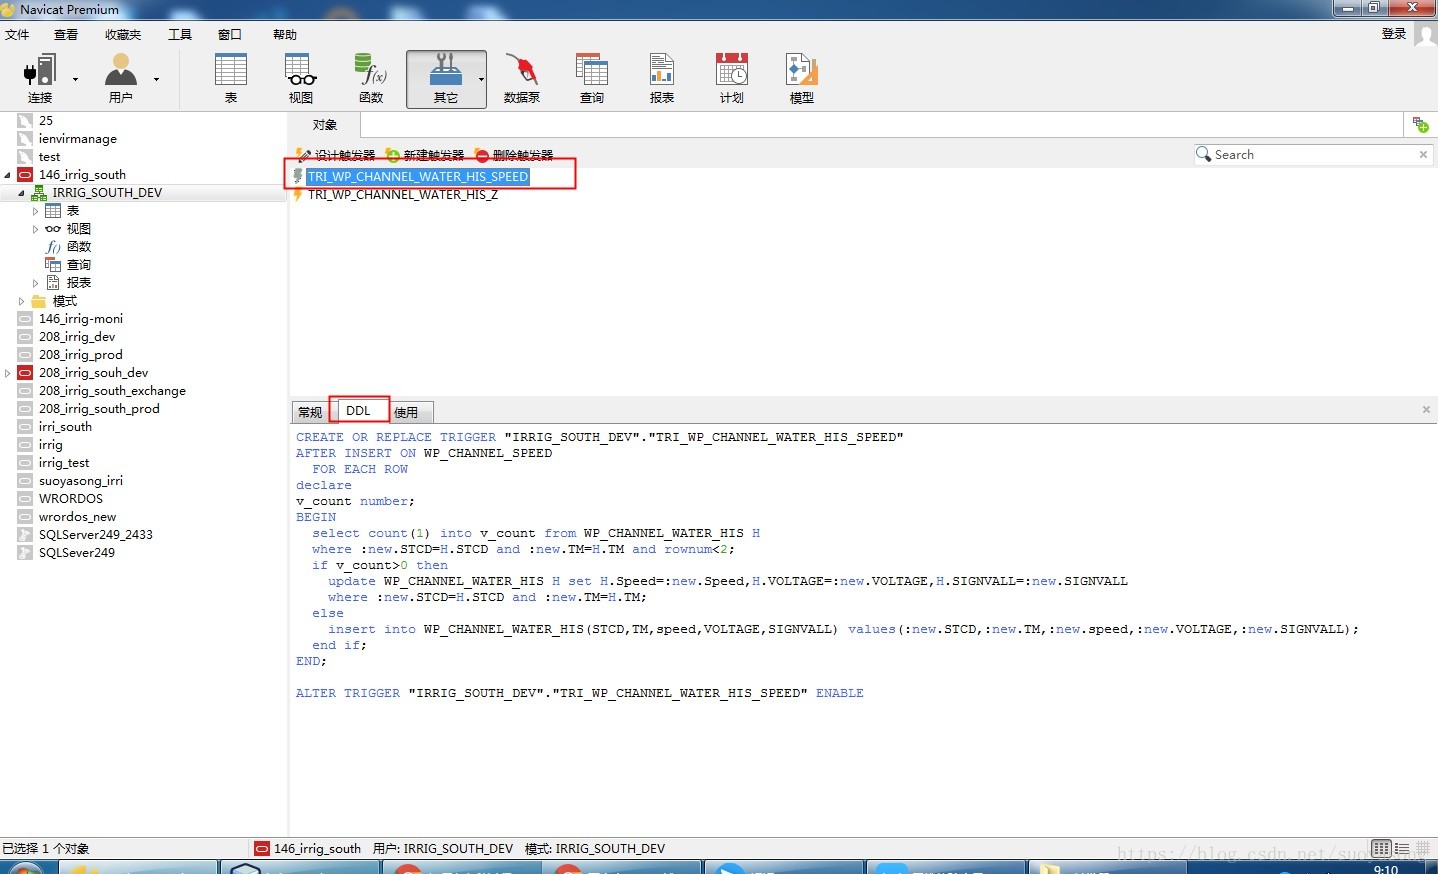This screenshot has width=1438, height=874.
Task: Open the 报表 report toolbar icon
Action: 662,78
